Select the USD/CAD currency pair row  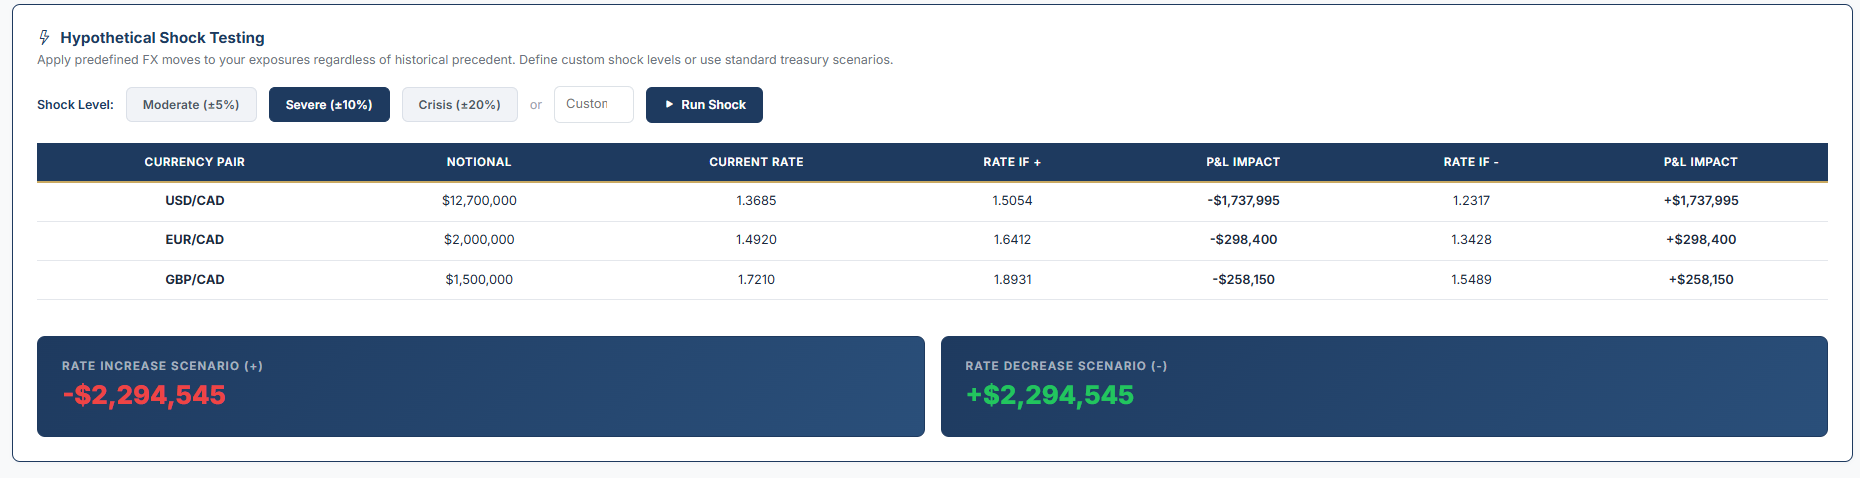tap(195, 201)
